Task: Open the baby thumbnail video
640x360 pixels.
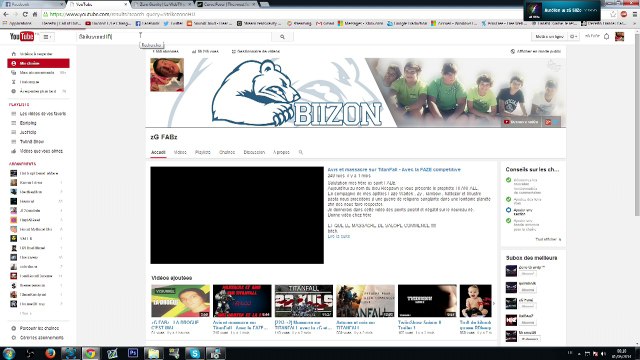Action: pos(476,301)
